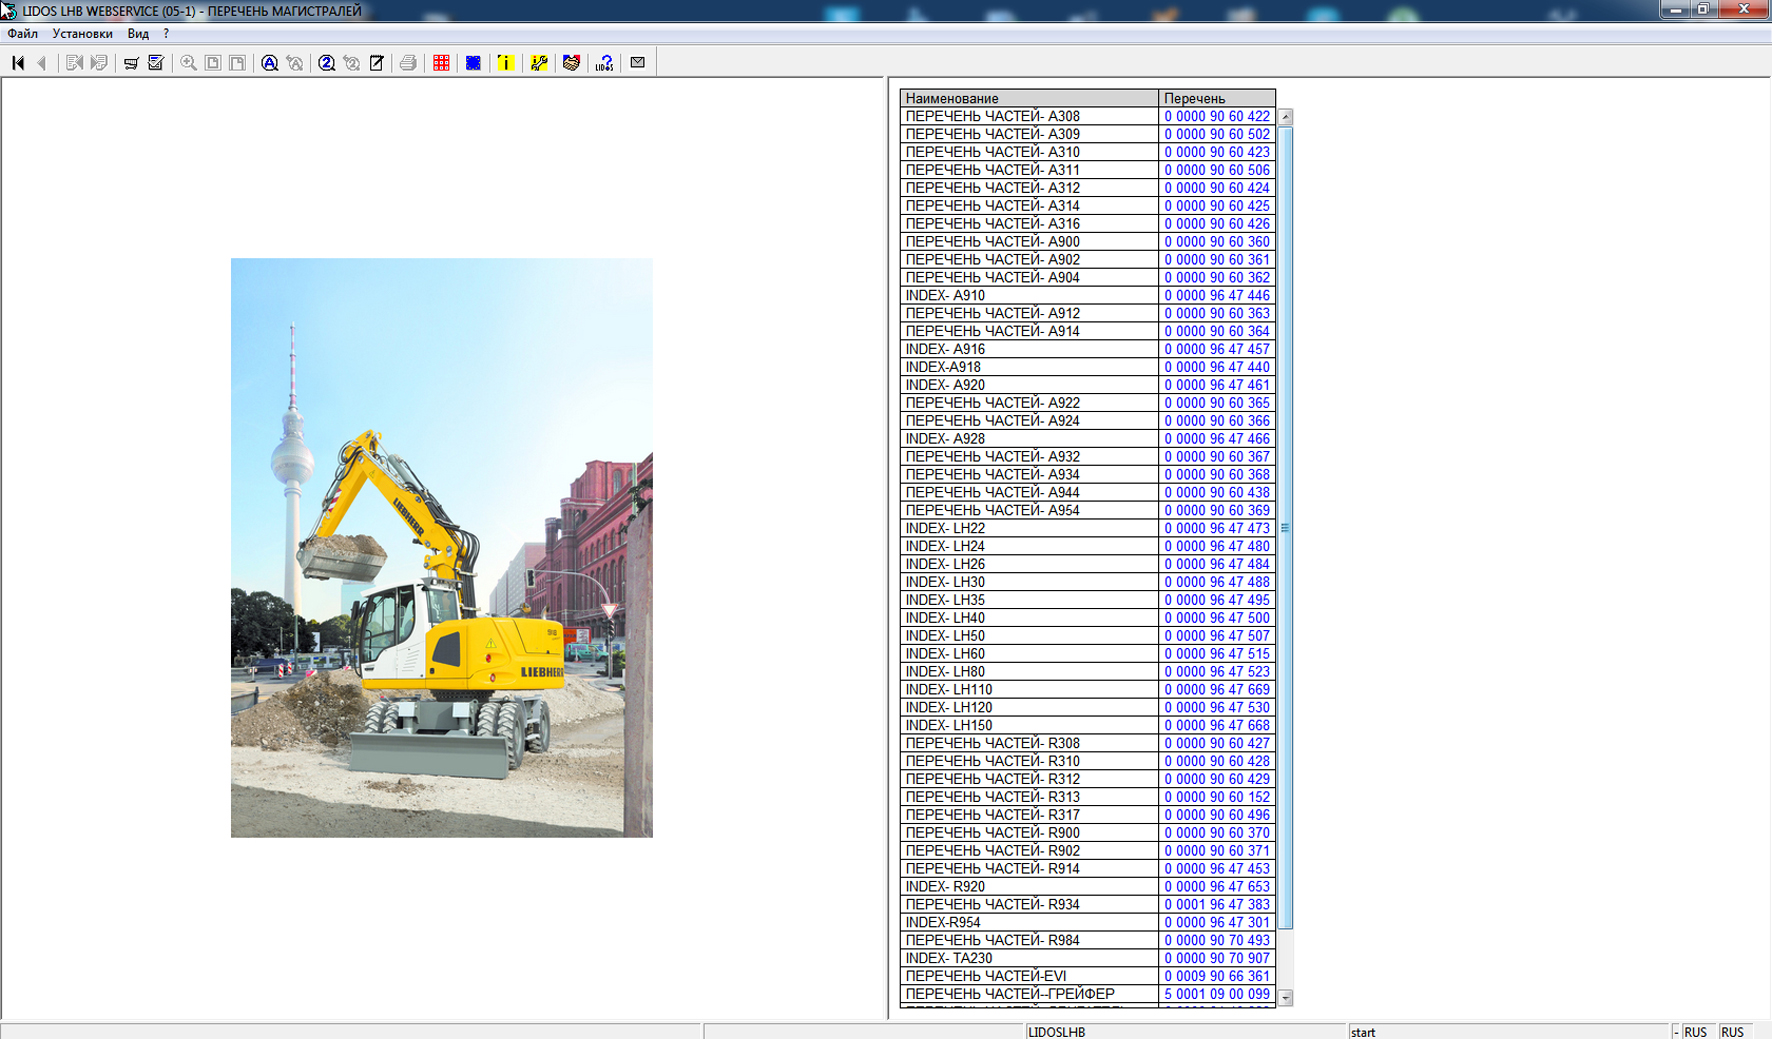1772x1039 pixels.
Task: Click scrollbar down arrow in catalog list
Action: click(x=1286, y=997)
